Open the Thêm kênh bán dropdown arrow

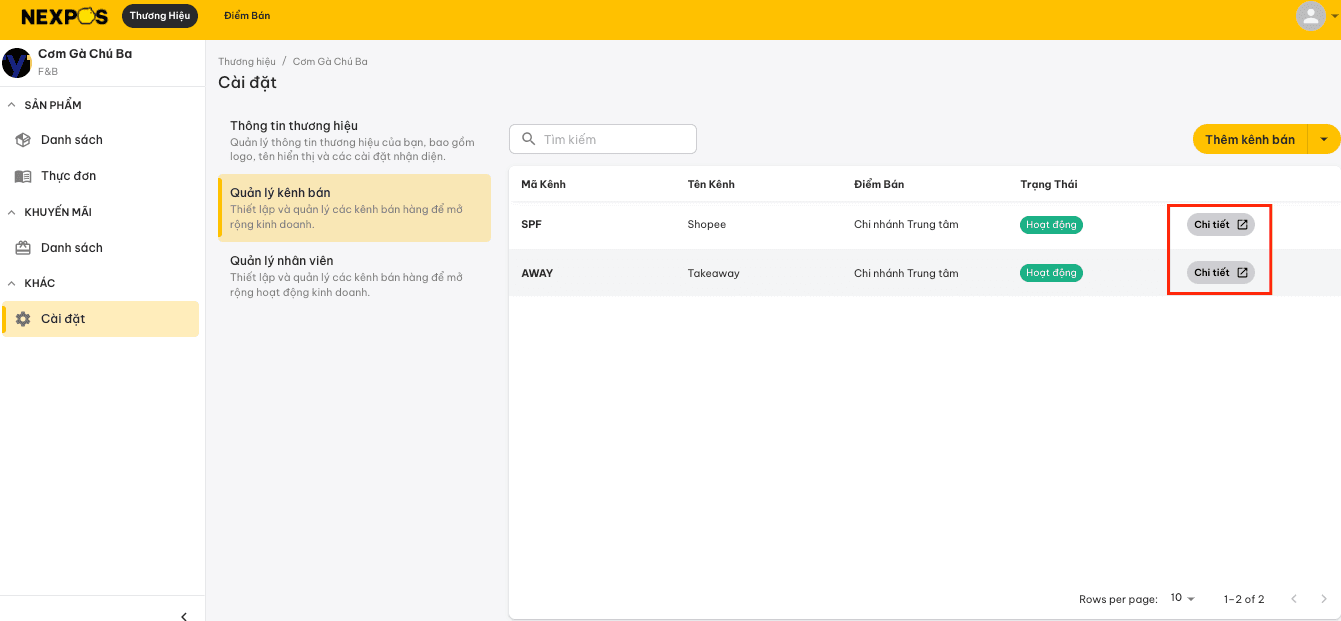point(1324,139)
